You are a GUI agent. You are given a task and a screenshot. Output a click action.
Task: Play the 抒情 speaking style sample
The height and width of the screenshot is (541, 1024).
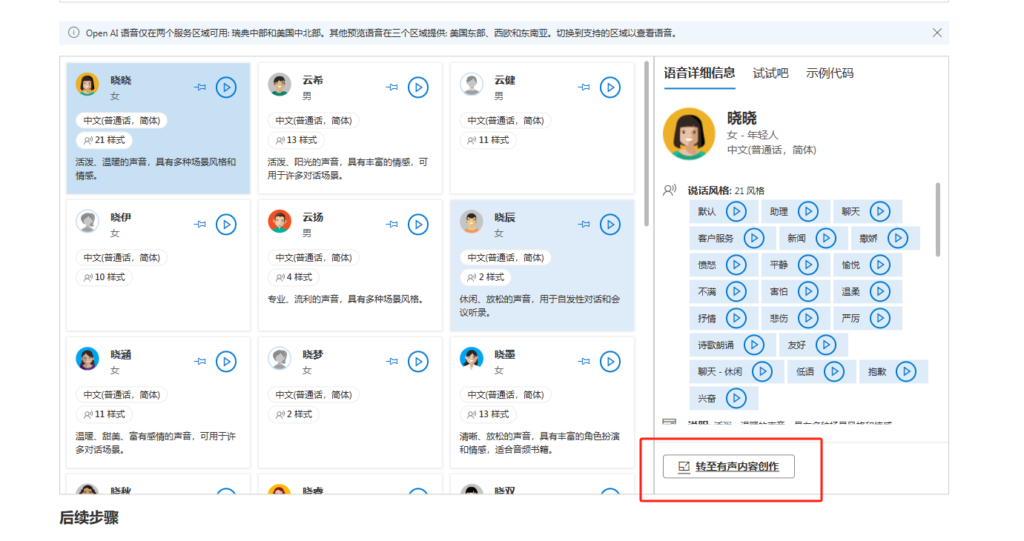click(x=736, y=318)
